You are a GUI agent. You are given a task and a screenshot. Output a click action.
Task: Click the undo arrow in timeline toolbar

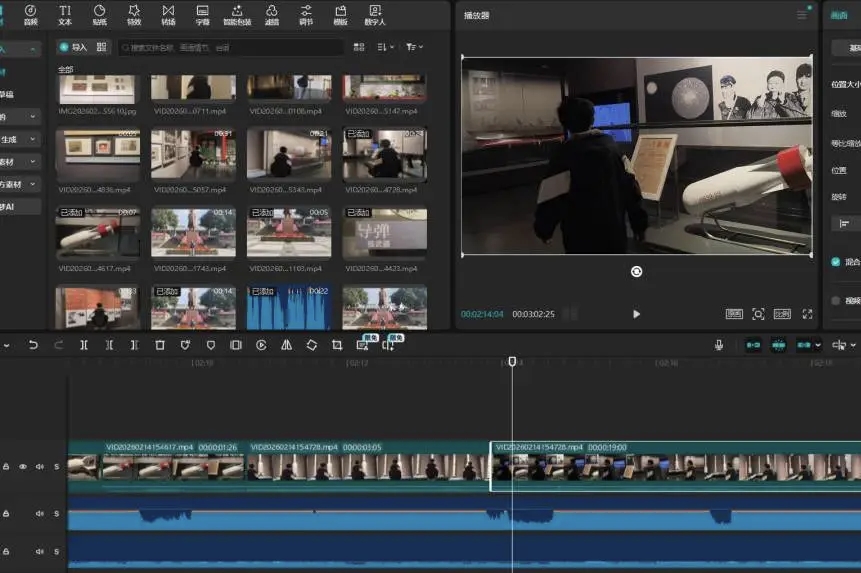[33, 345]
